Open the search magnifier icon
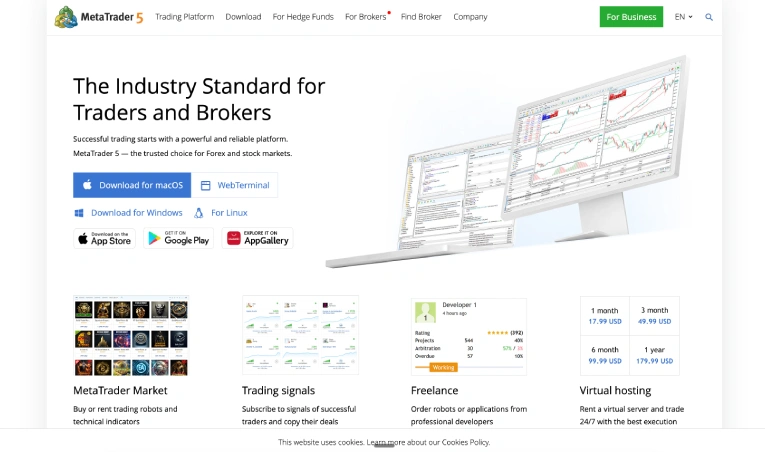 pyautogui.click(x=709, y=17)
